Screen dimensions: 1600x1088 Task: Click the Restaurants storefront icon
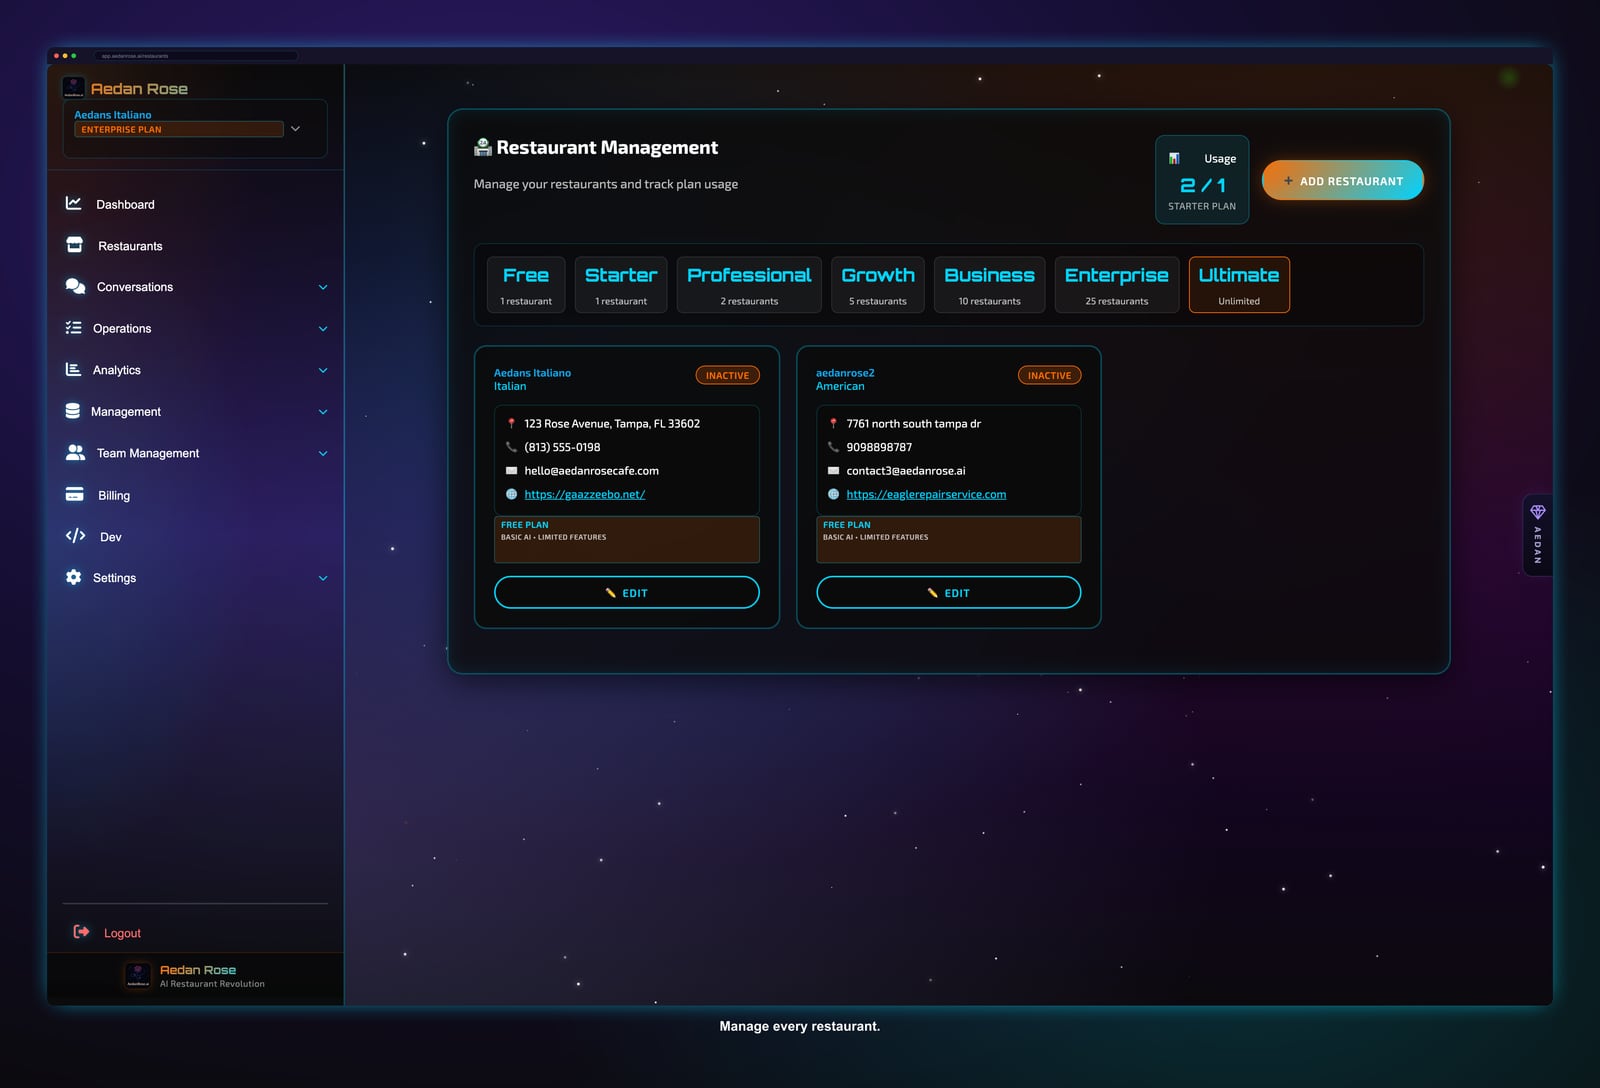(74, 245)
